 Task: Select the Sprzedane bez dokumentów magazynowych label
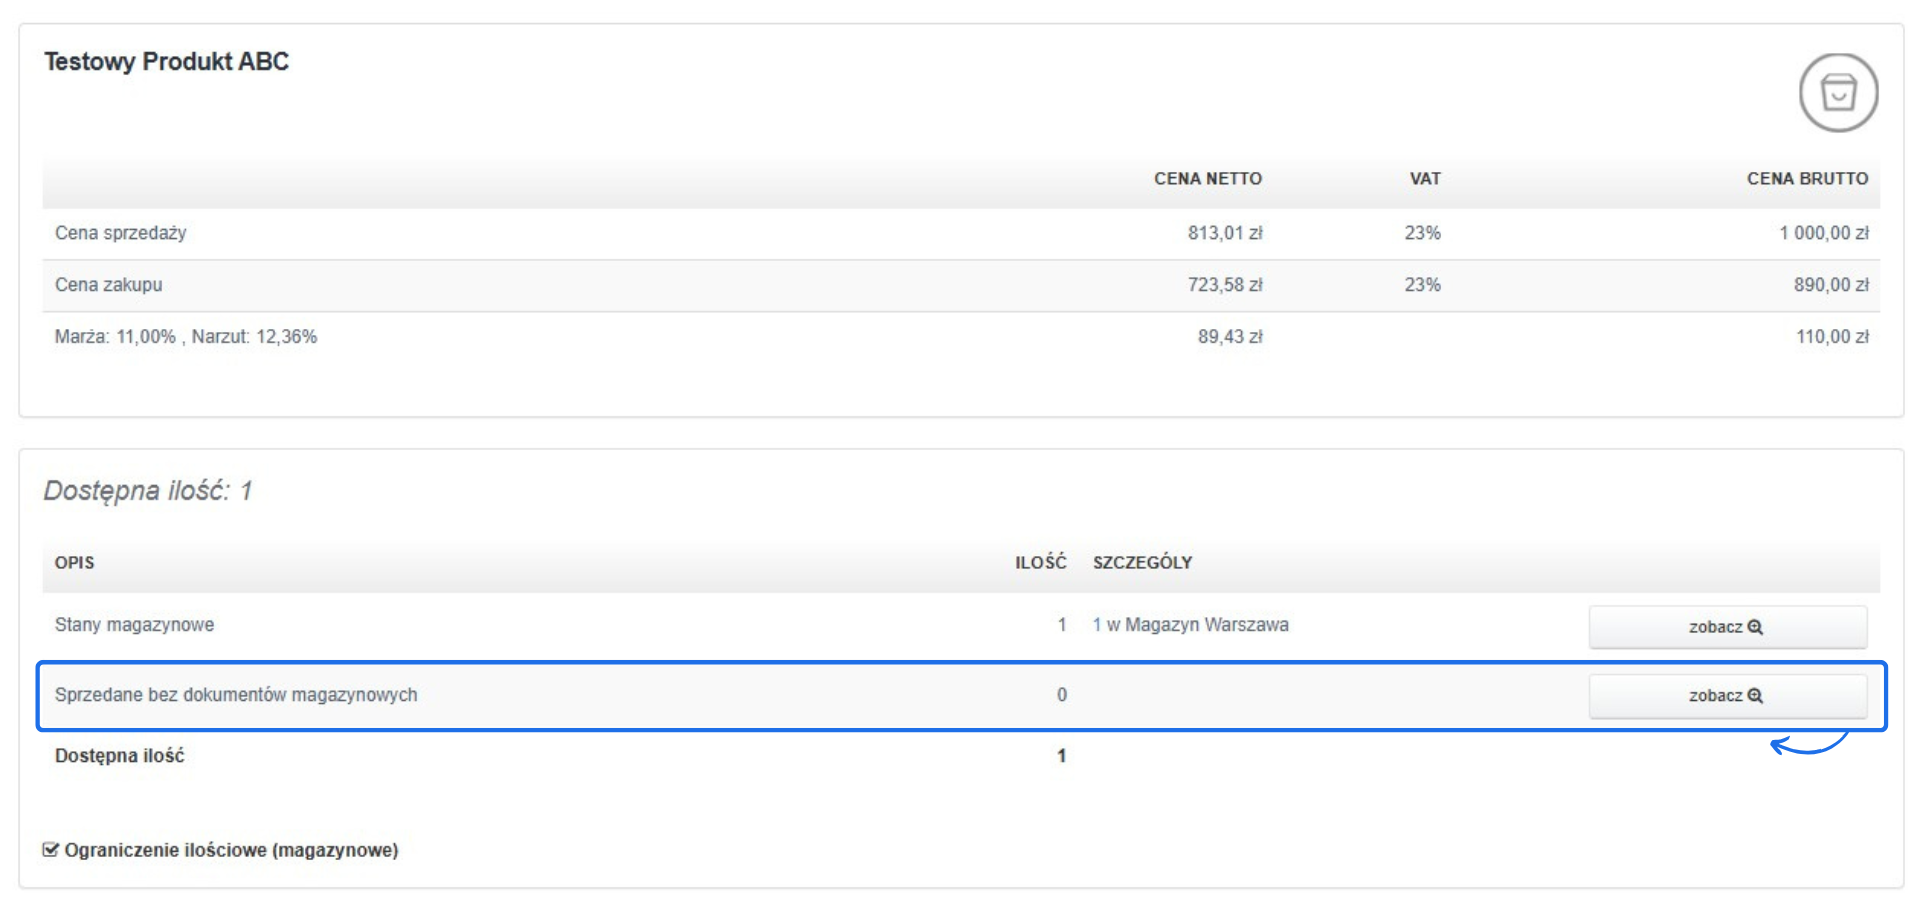pyautogui.click(x=235, y=695)
